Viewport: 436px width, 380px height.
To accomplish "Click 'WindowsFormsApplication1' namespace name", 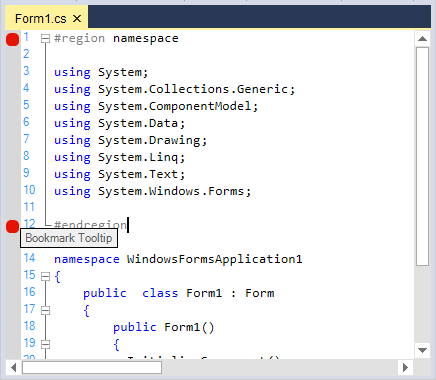I will (214, 259).
